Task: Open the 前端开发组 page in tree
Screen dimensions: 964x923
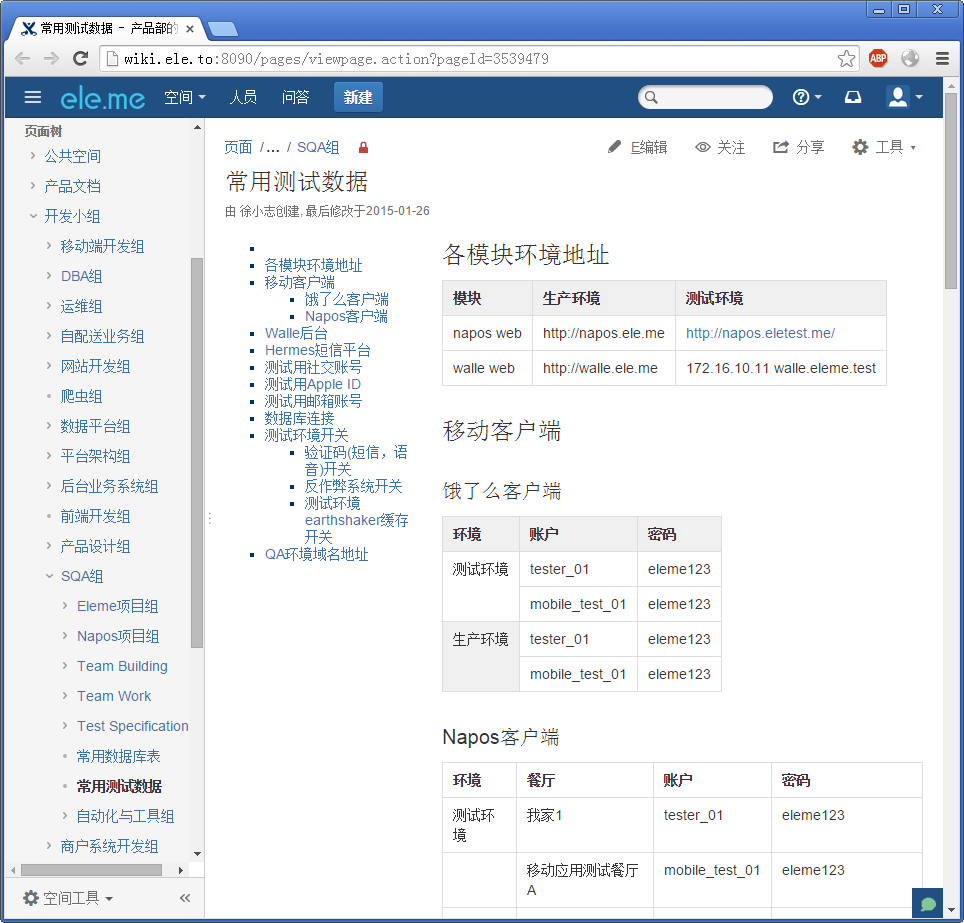Action: click(95, 516)
